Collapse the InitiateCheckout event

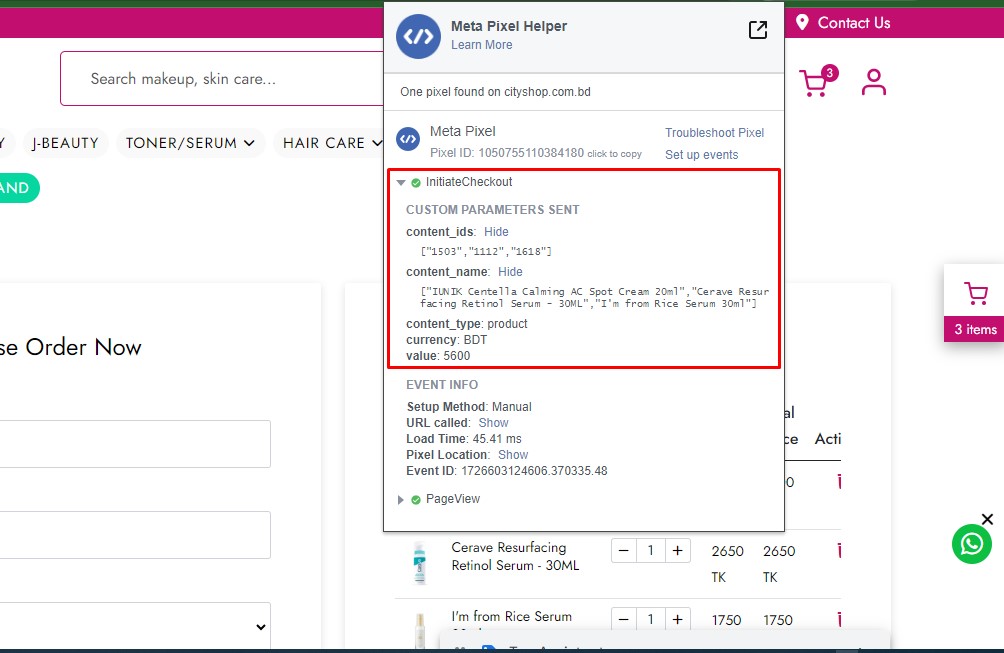pyautogui.click(x=401, y=183)
